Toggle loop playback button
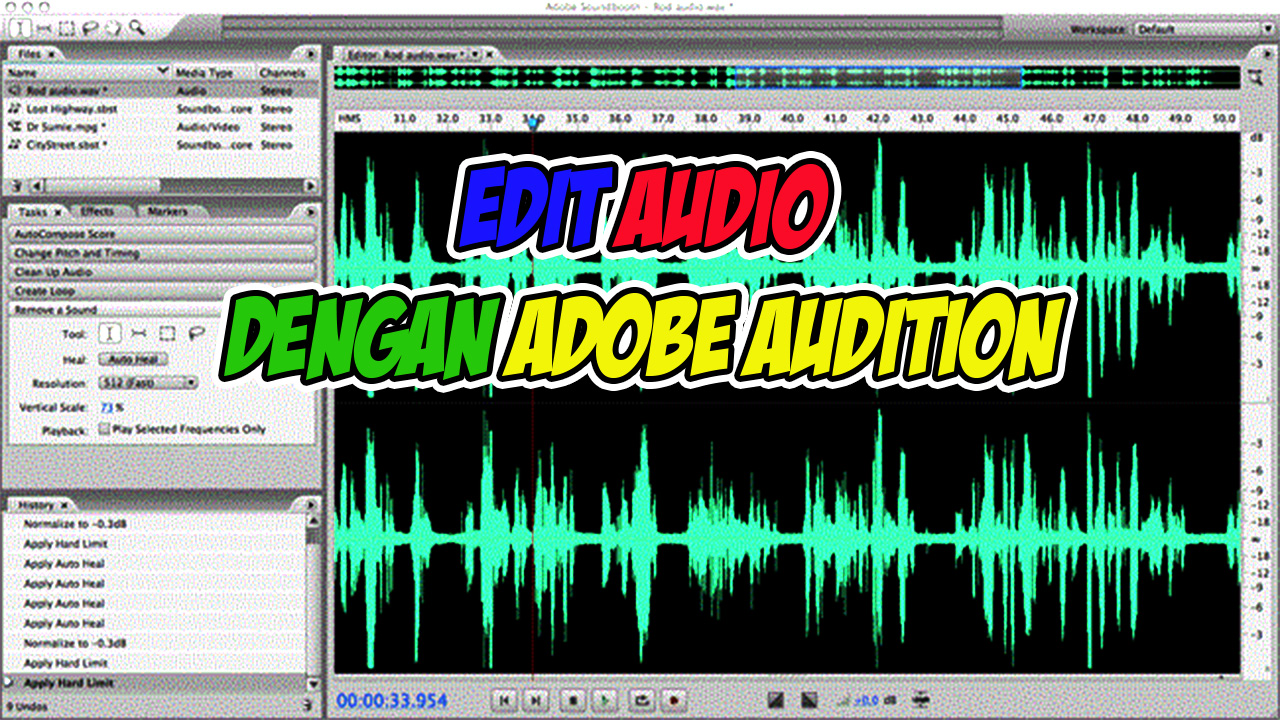Viewport: 1280px width, 720px height. [640, 701]
